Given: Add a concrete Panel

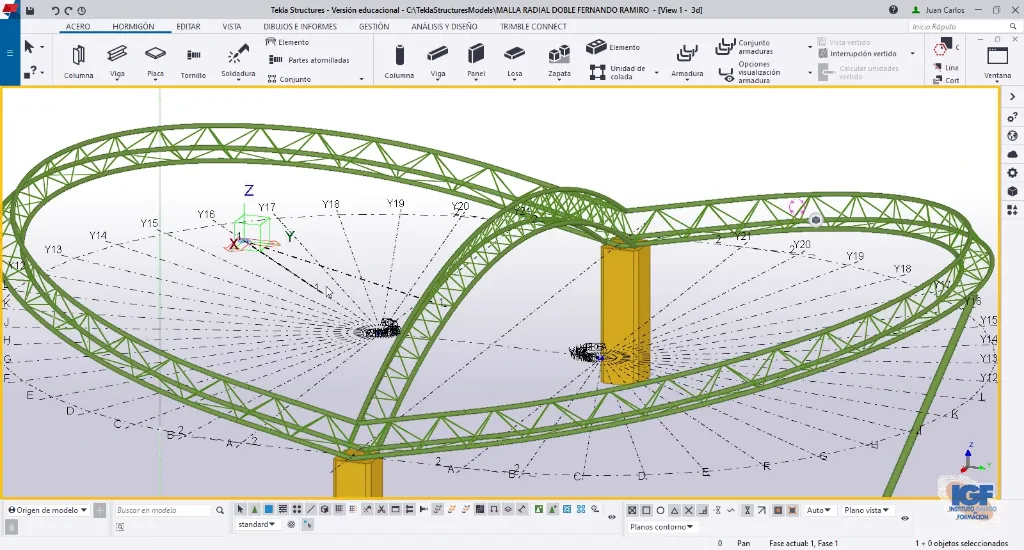Looking at the screenshot, I should pos(476,61).
